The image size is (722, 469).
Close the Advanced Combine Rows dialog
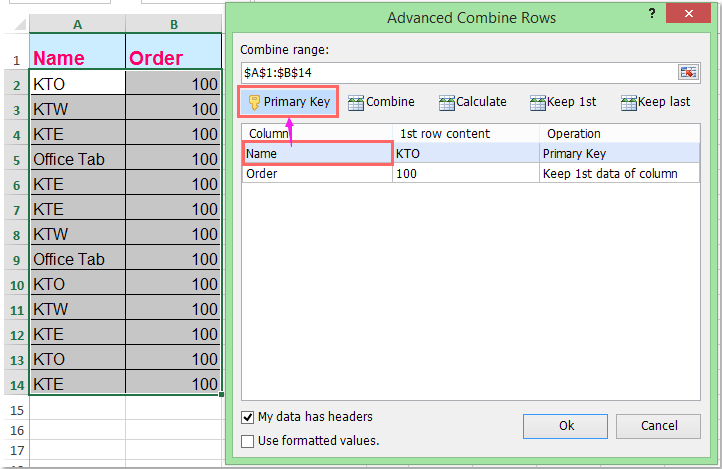coord(688,13)
